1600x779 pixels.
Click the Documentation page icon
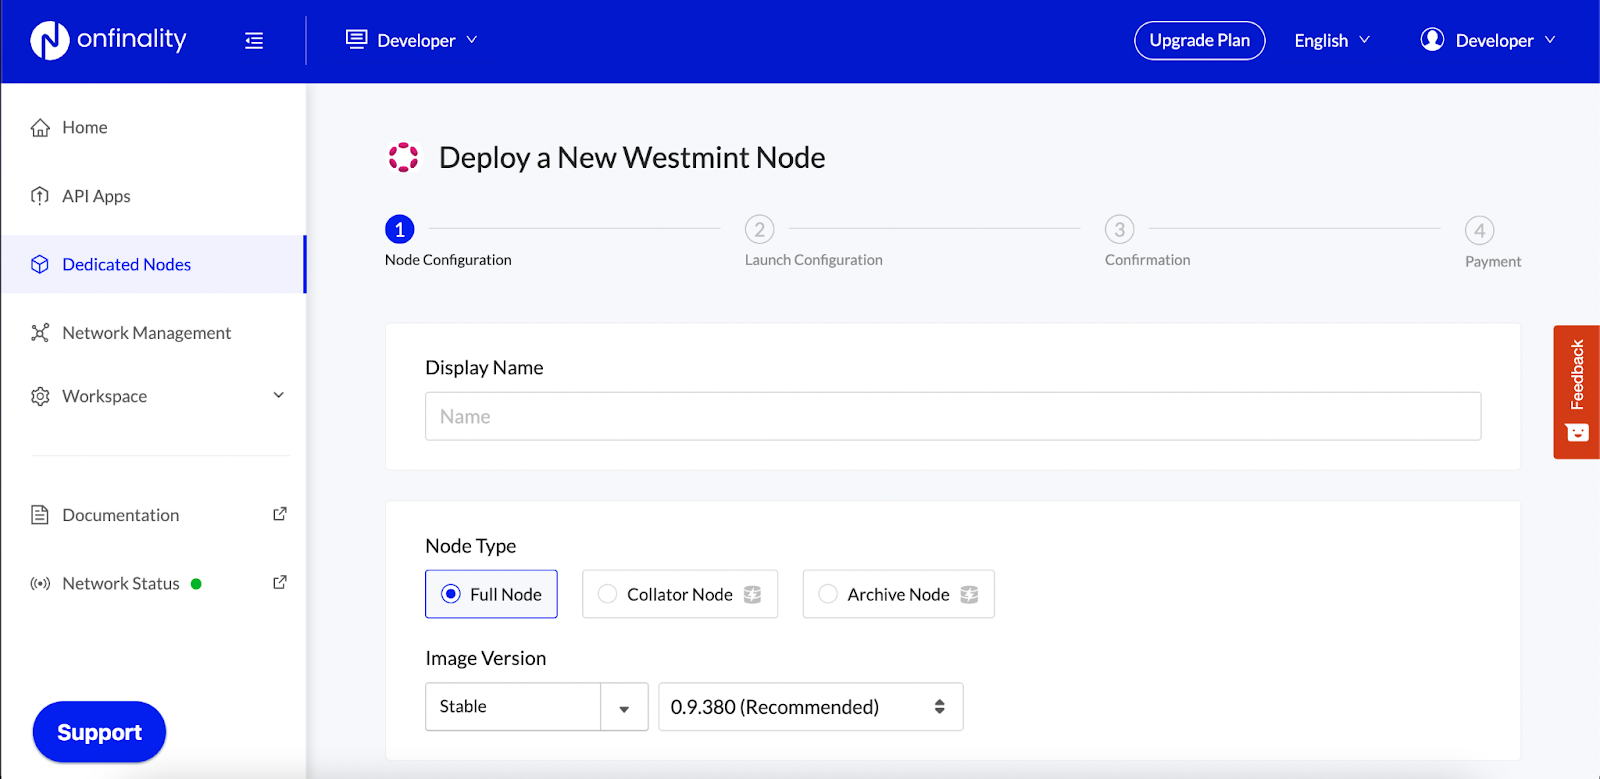coord(40,515)
